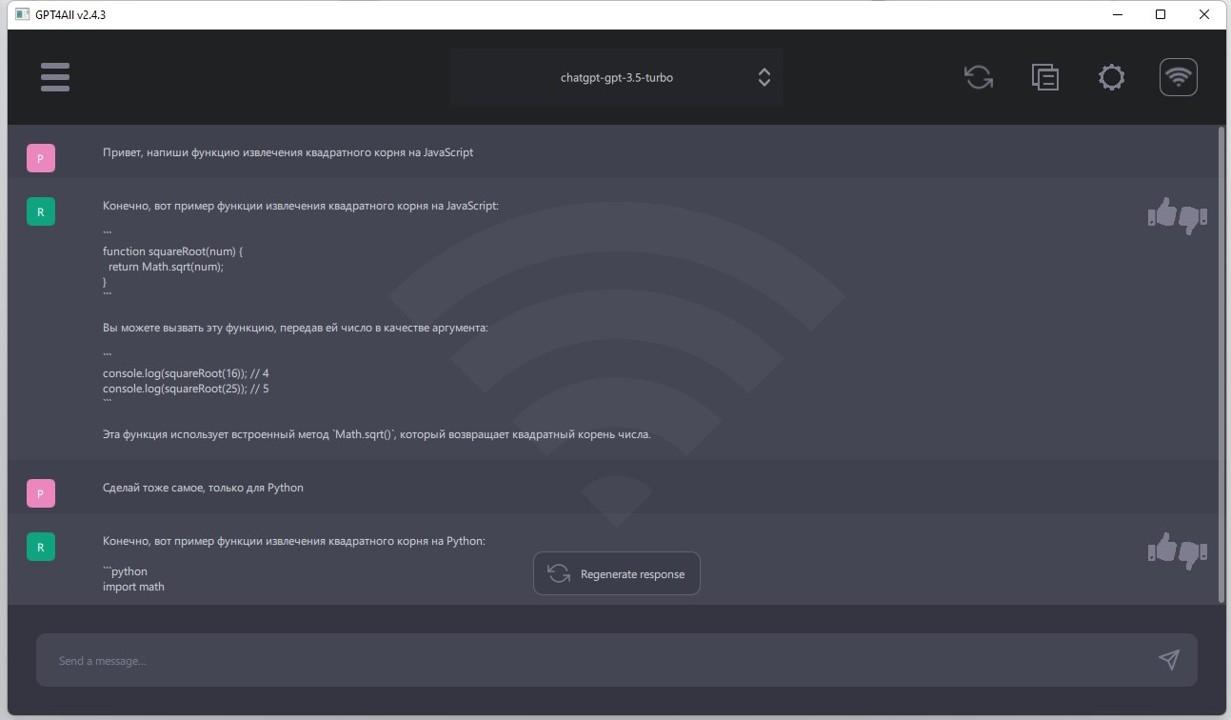Screen dimensions: 1231x720
Task: Open the hamburger menu drawer
Action: coord(55,77)
